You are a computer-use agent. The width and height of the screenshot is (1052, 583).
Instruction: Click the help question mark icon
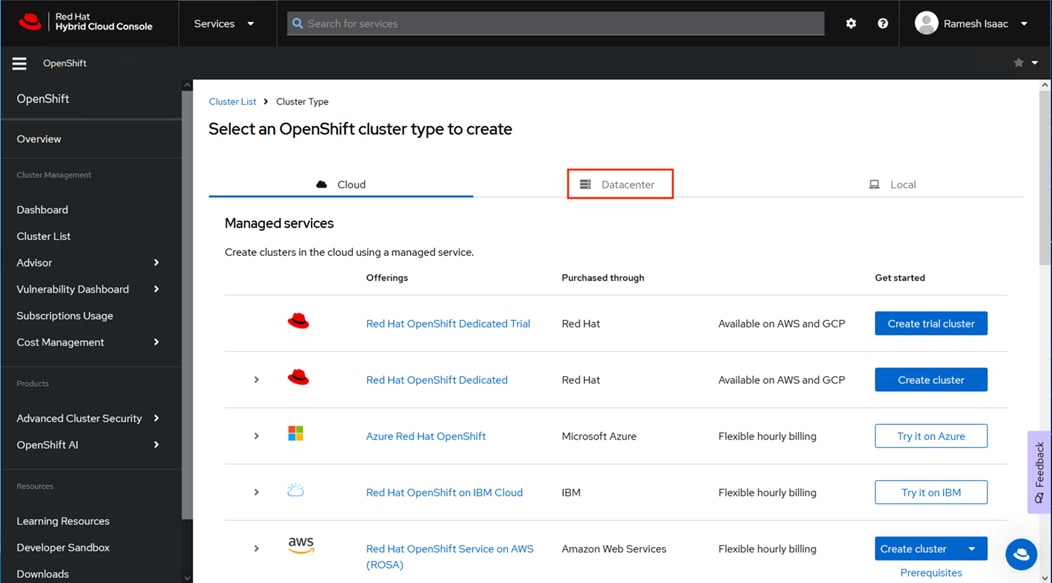click(x=882, y=23)
